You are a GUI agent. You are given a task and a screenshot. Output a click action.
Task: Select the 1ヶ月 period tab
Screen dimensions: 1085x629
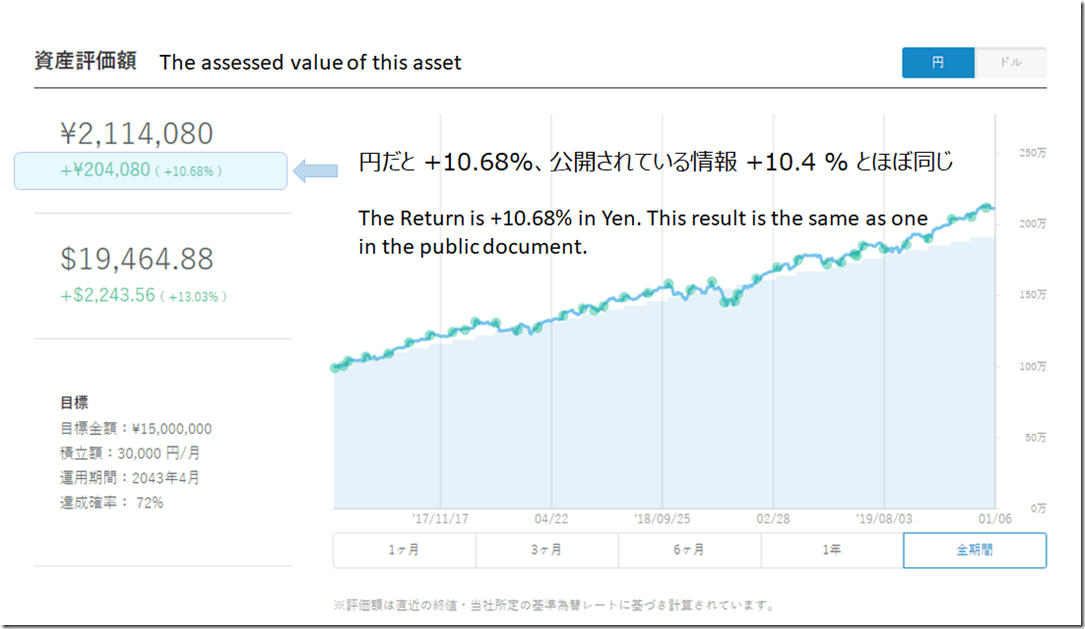click(404, 550)
